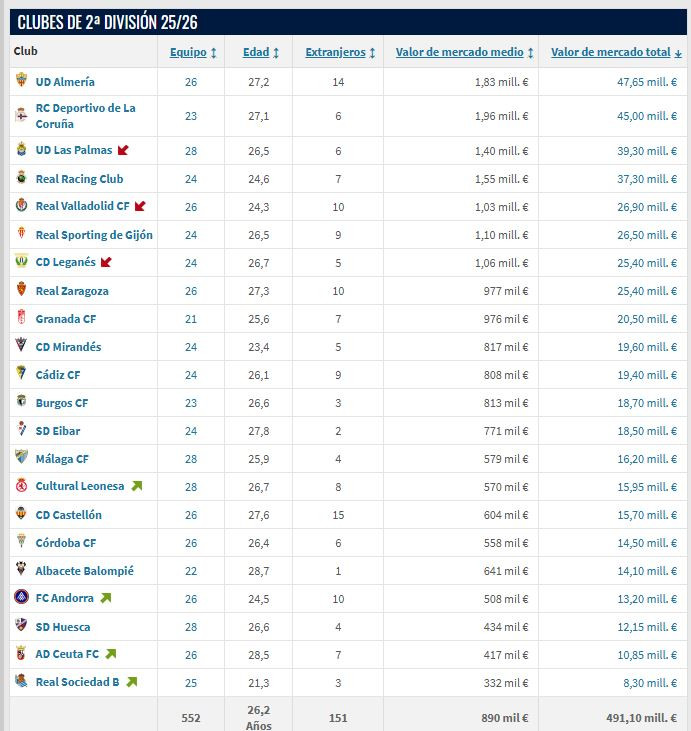Click the Real Sociedad B crest
The width and height of the screenshot is (691, 731).
point(21,681)
